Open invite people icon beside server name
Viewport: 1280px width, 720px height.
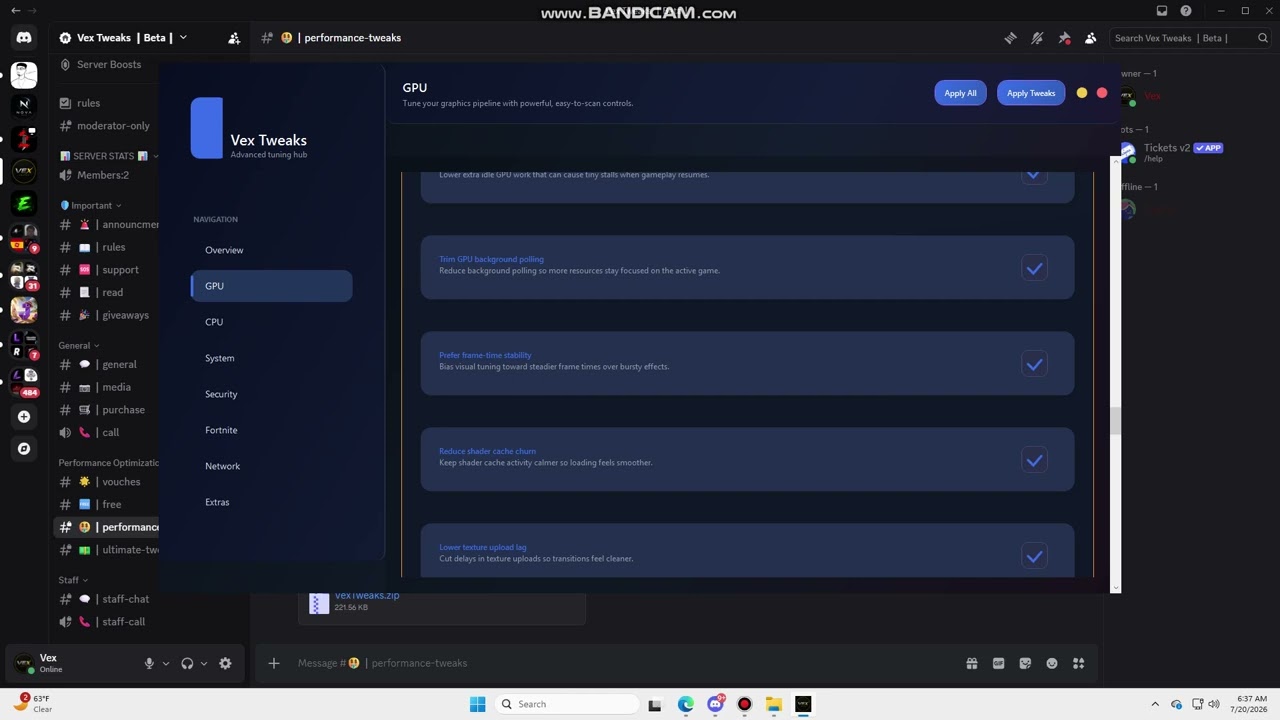coord(234,38)
